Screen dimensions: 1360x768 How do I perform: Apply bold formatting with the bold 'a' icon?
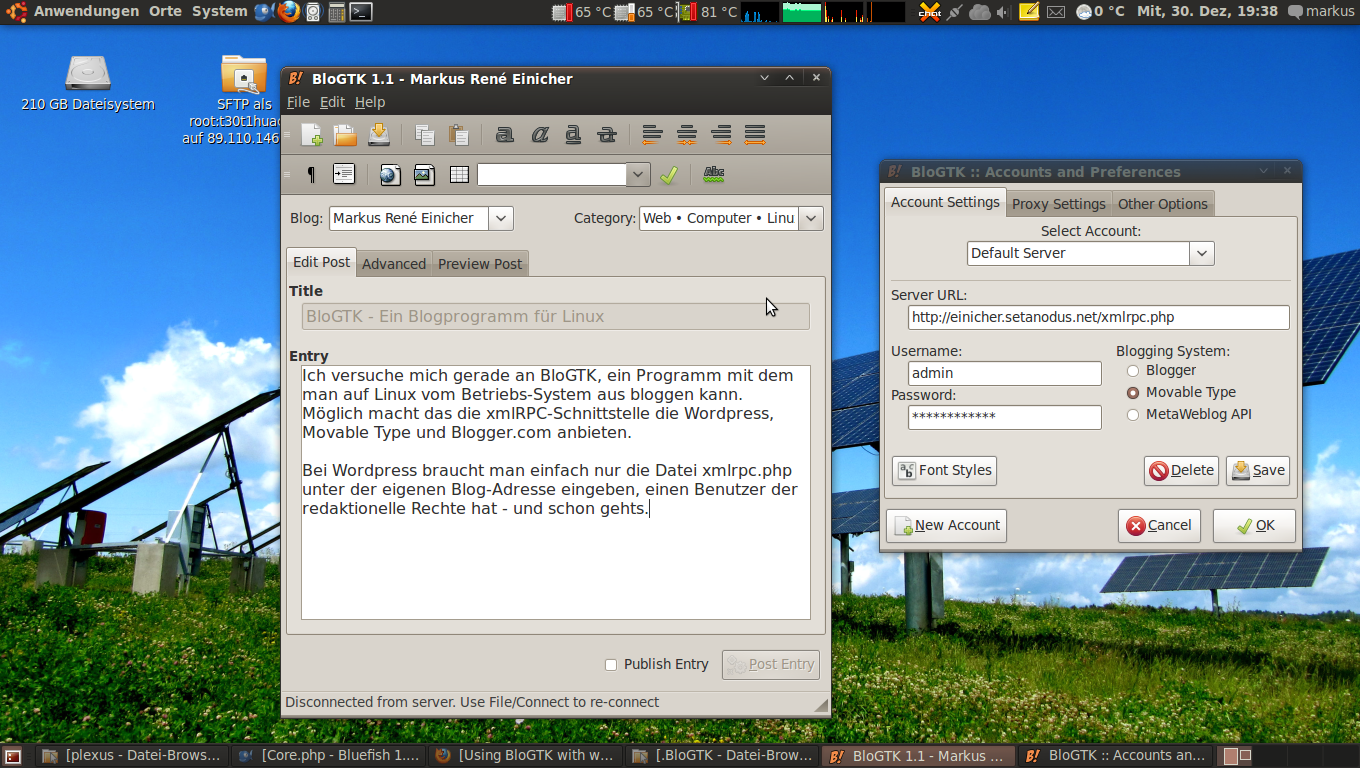[x=505, y=135]
